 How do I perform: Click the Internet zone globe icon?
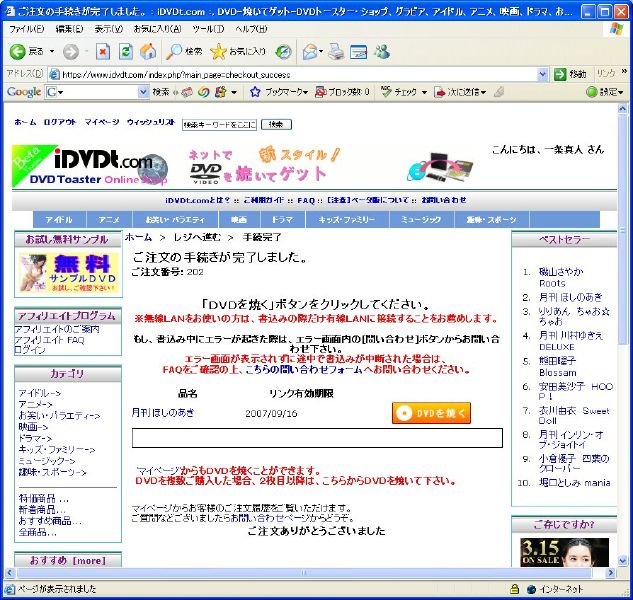[532, 589]
